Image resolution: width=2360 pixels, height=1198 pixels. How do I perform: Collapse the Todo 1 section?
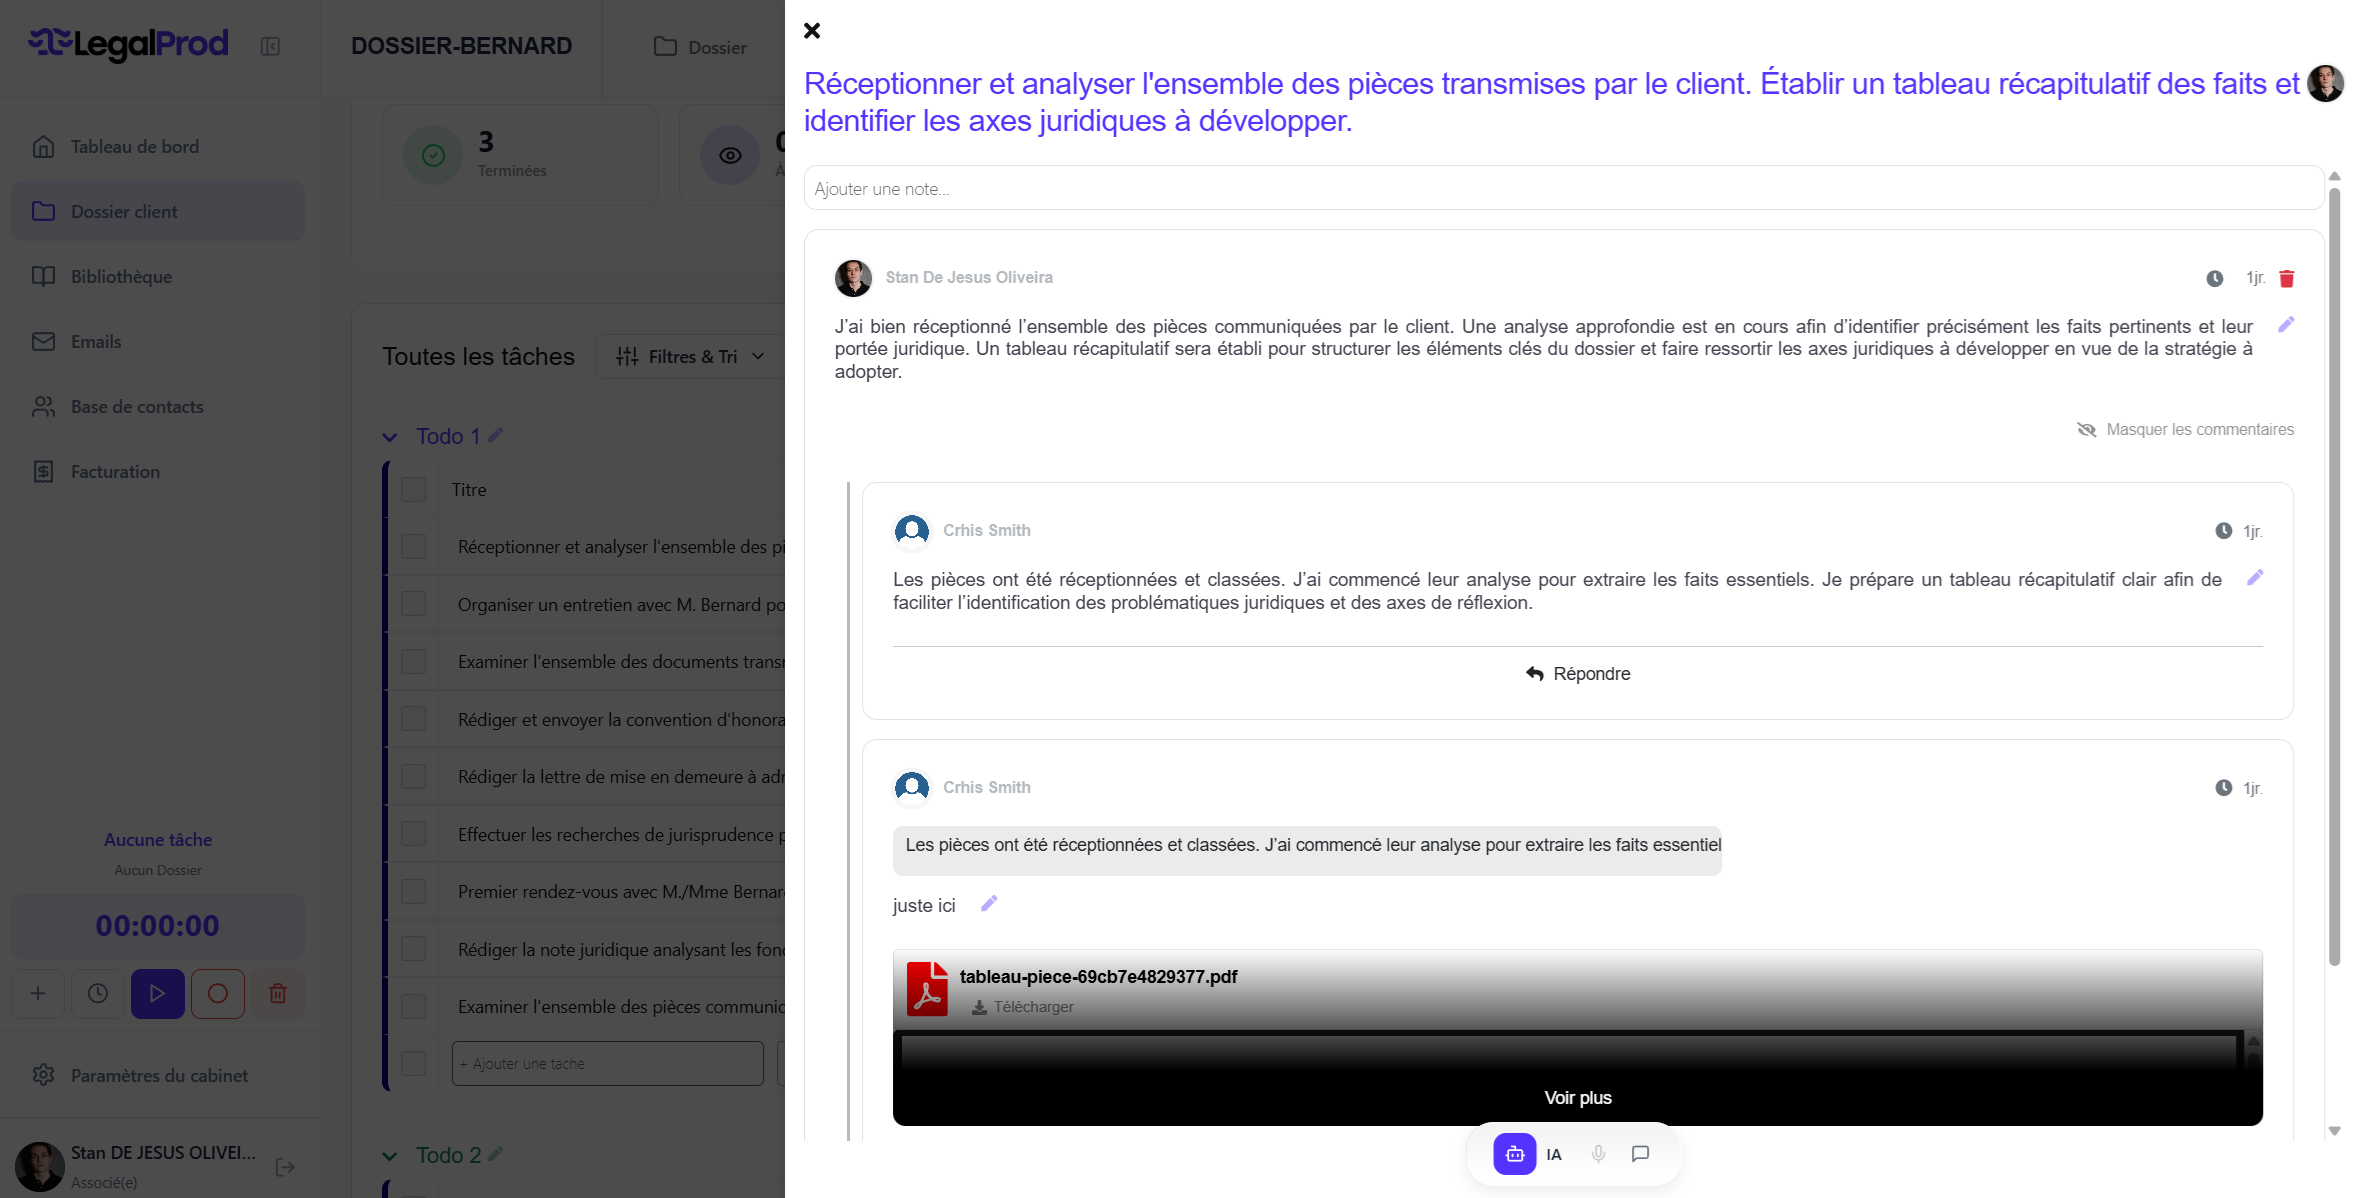[x=389, y=436]
